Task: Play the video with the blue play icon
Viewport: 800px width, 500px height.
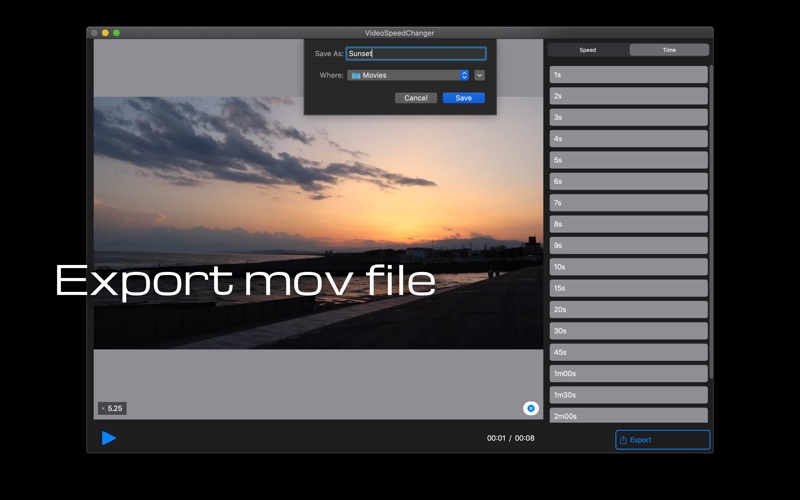Action: [x=109, y=438]
